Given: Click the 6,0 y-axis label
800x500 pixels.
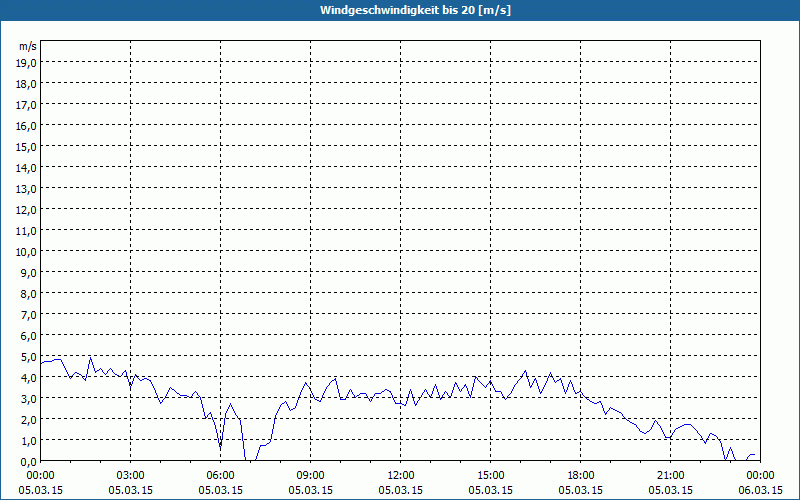Looking at the screenshot, I should tap(29, 336).
